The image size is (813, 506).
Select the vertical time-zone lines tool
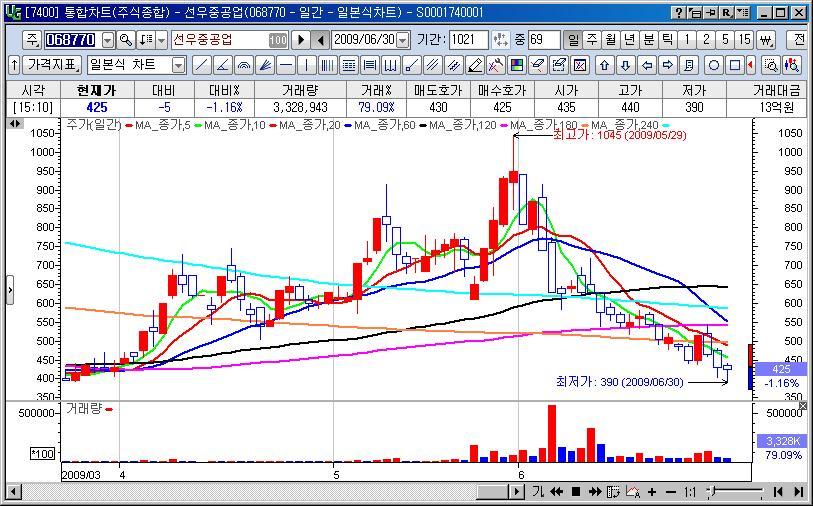[328, 65]
